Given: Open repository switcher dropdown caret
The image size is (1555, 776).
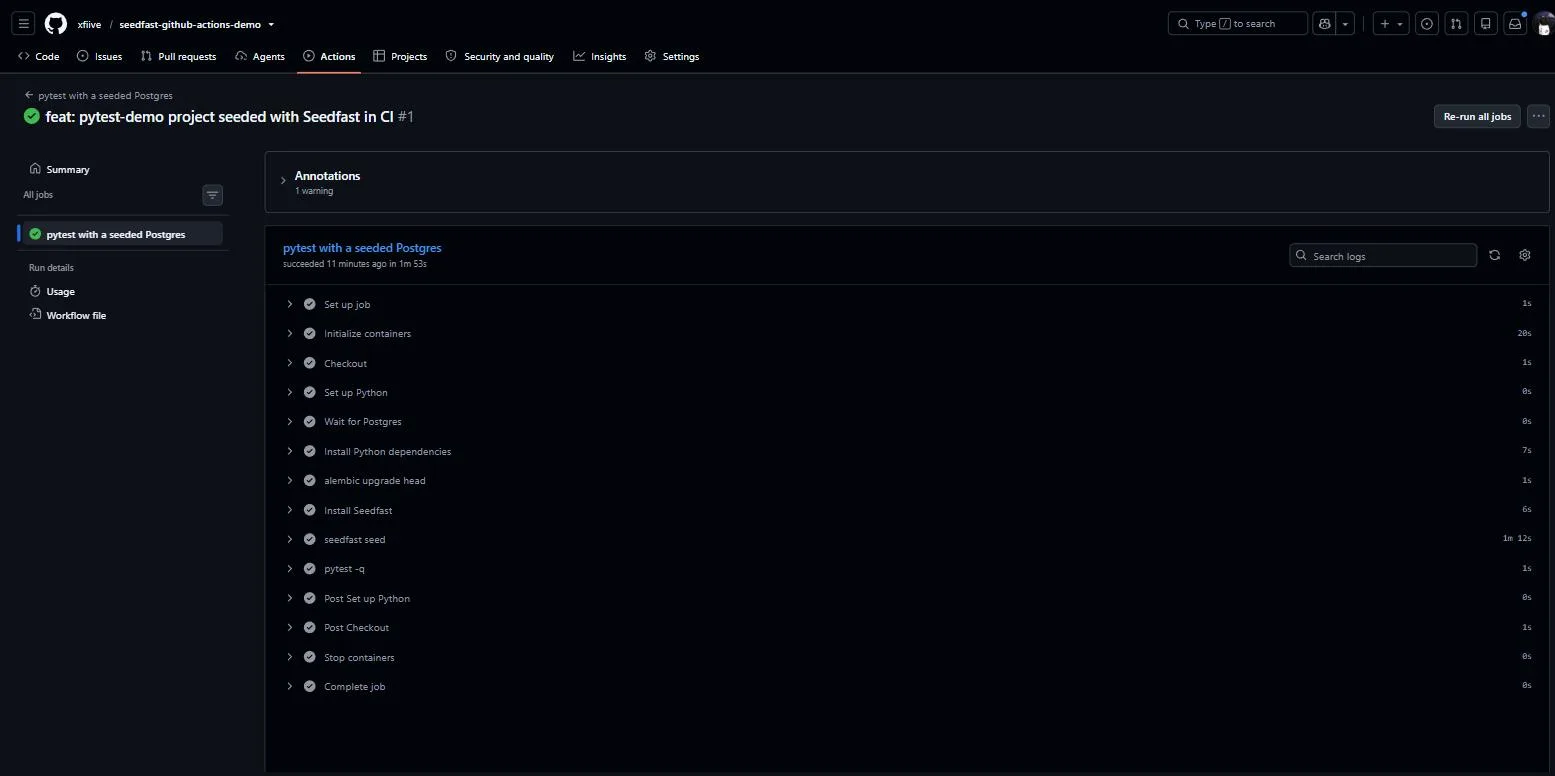Looking at the screenshot, I should click(271, 25).
